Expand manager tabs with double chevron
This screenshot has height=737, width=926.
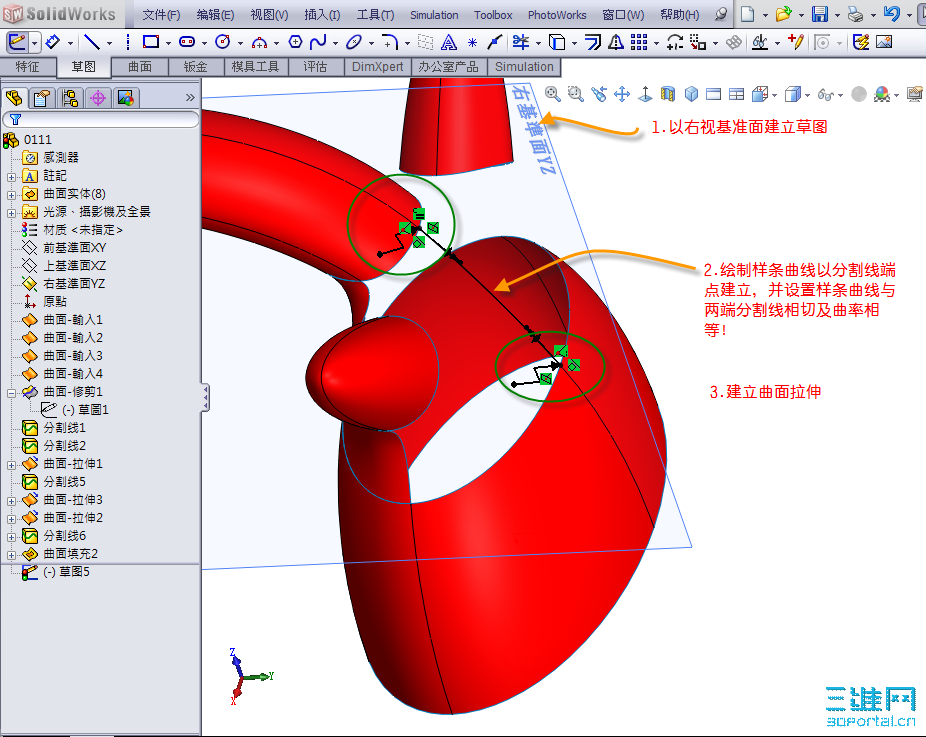pos(190,97)
